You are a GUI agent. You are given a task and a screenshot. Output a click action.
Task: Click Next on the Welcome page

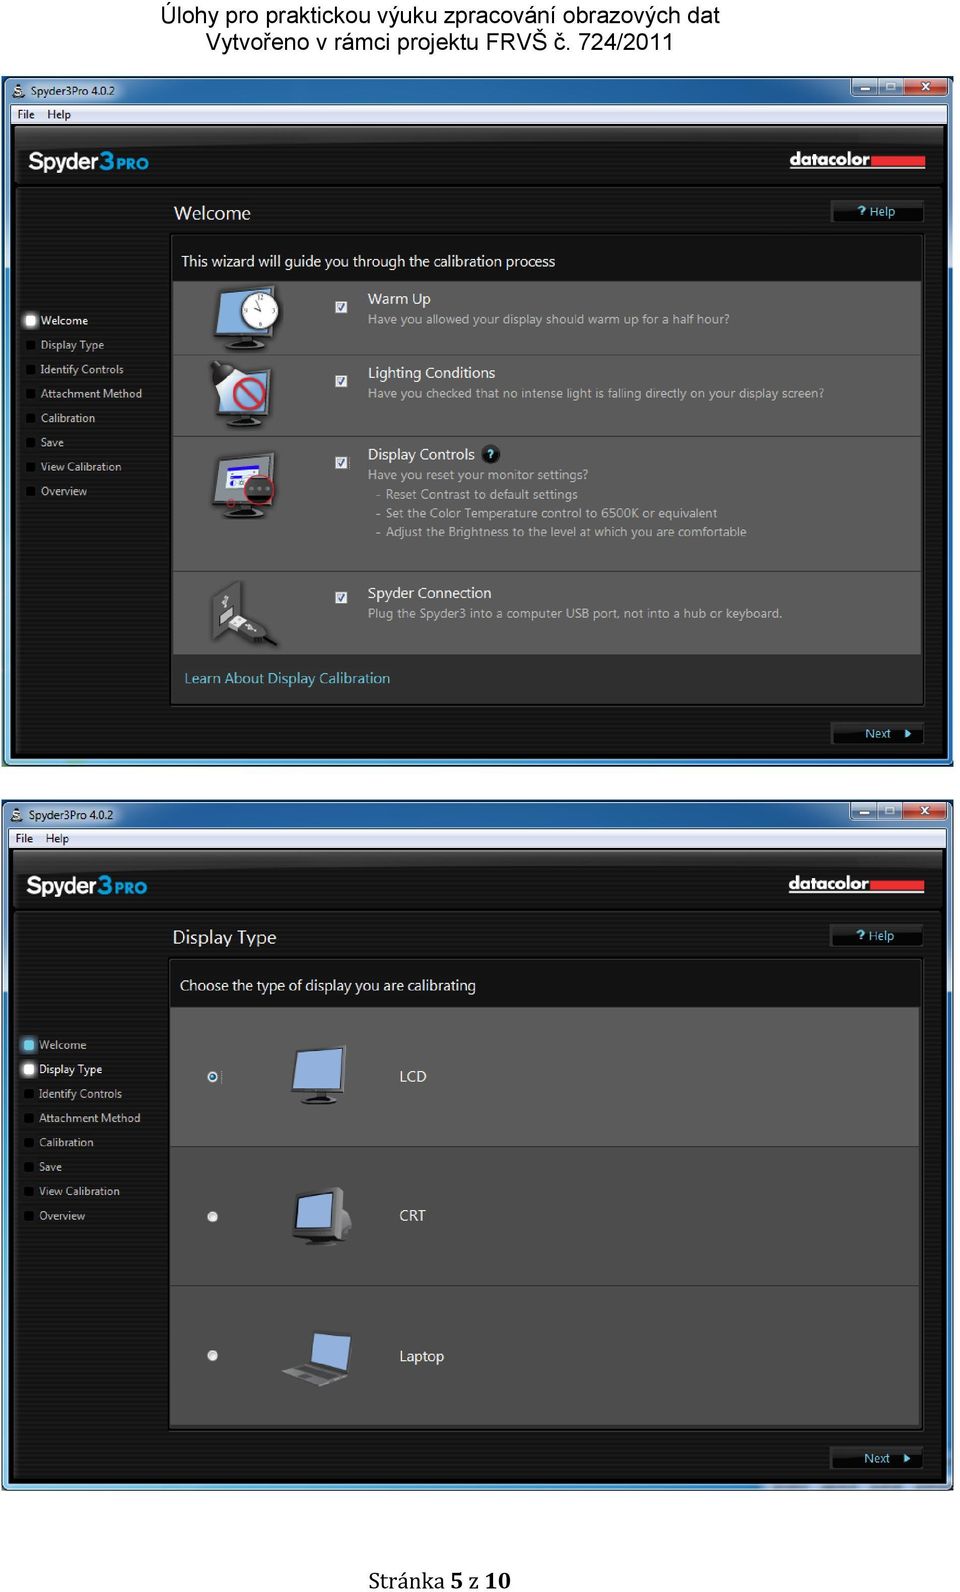point(877,733)
